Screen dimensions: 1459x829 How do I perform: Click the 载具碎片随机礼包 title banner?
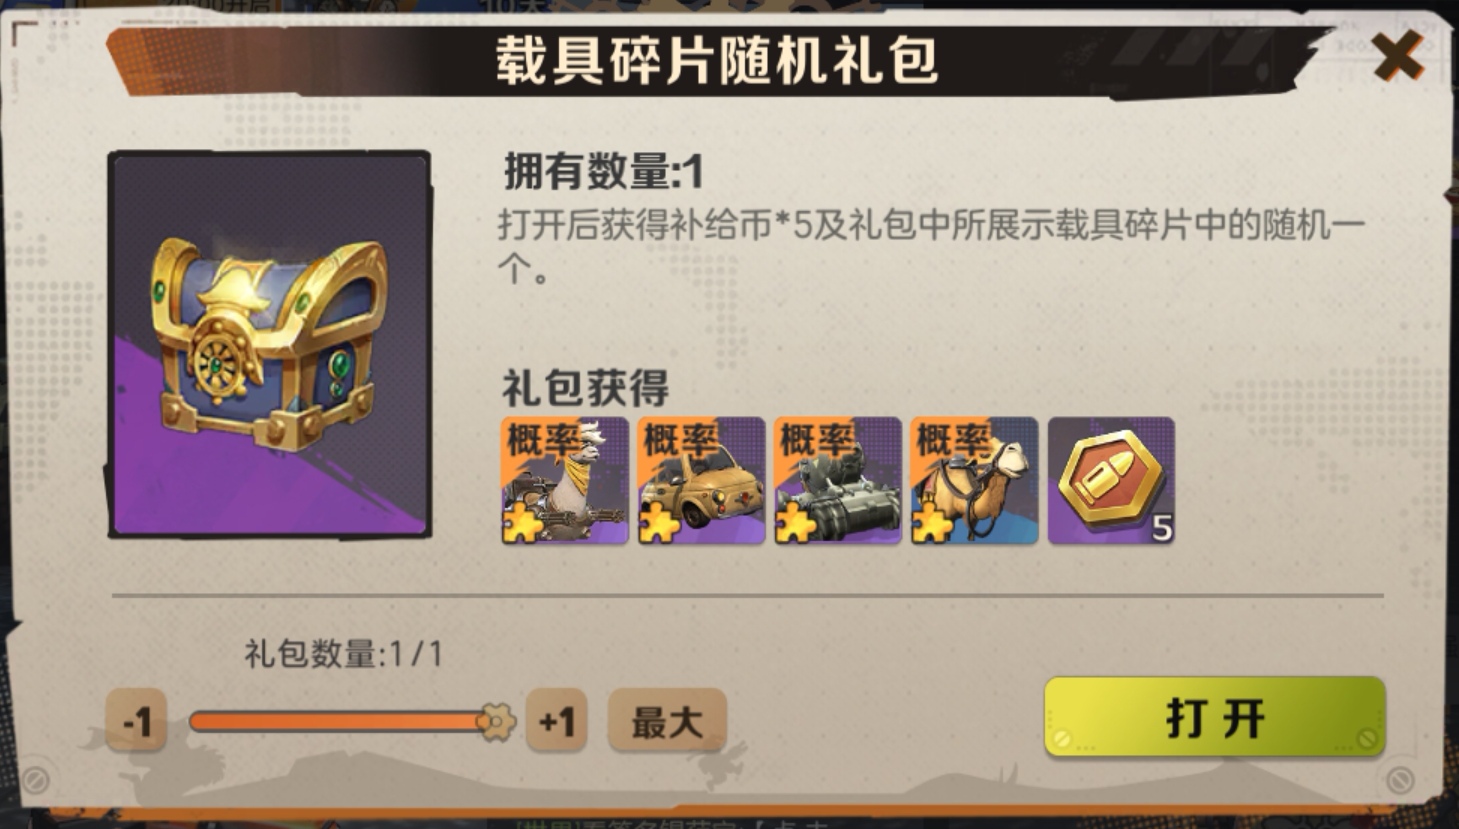click(717, 60)
